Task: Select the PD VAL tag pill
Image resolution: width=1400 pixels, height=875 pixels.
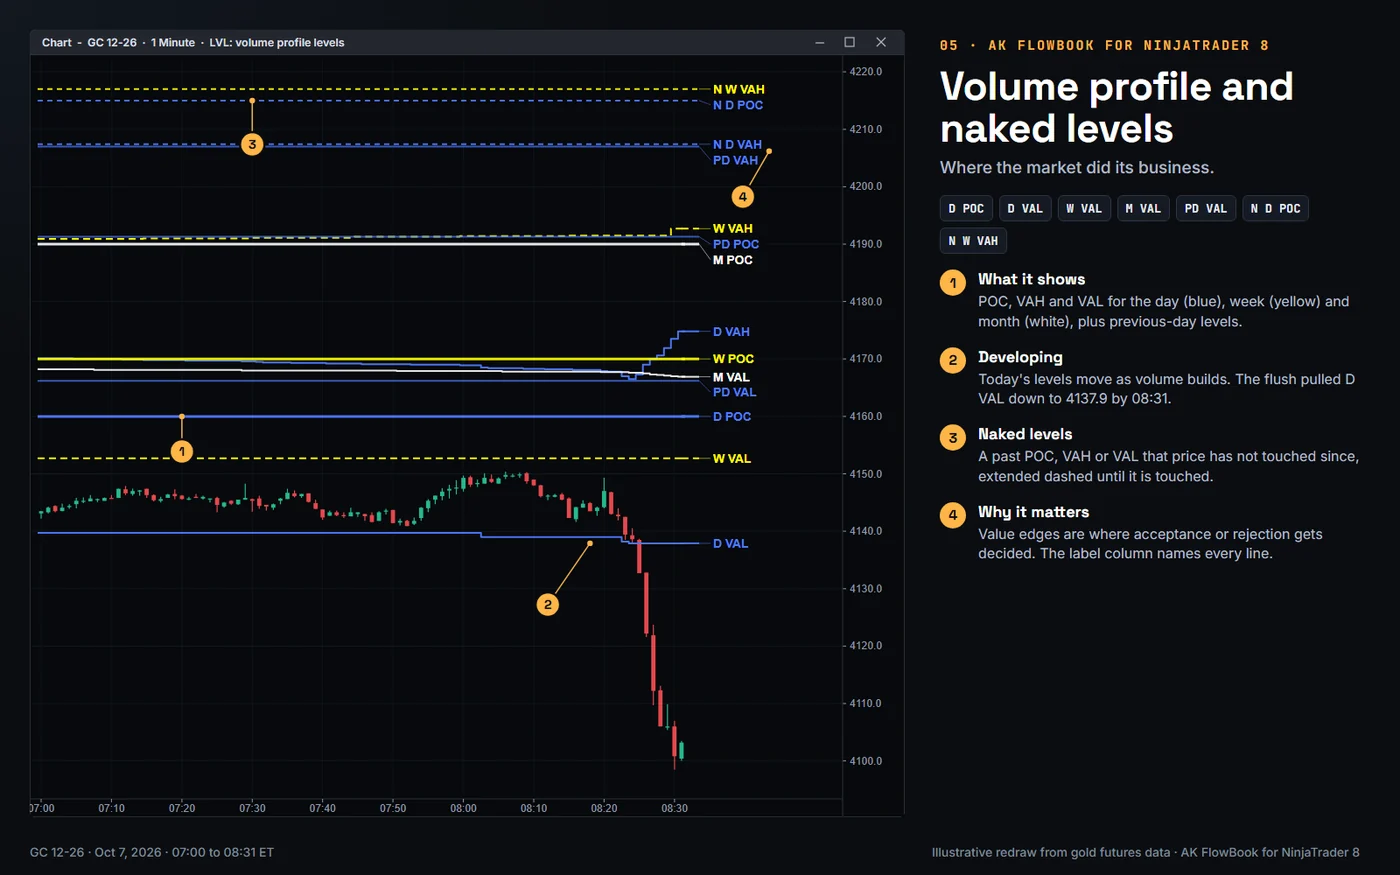Action: coord(1205,208)
